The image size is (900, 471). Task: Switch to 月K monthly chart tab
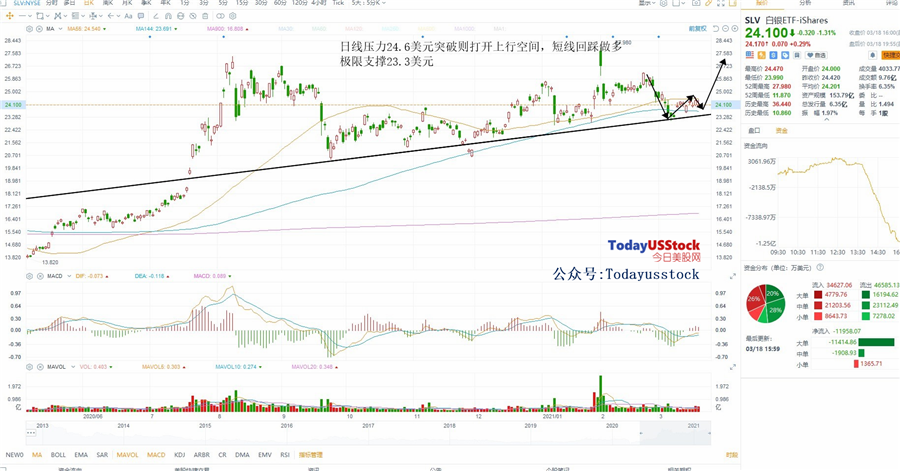(127, 3)
